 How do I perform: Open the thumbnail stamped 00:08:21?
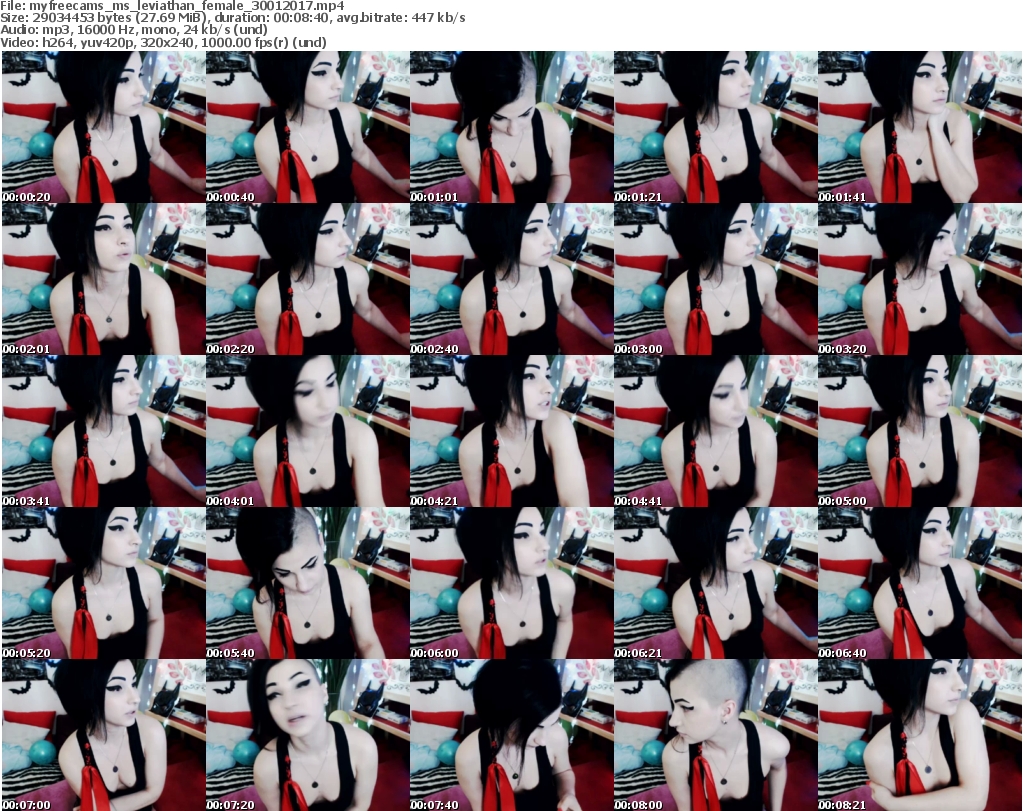pyautogui.click(x=920, y=735)
